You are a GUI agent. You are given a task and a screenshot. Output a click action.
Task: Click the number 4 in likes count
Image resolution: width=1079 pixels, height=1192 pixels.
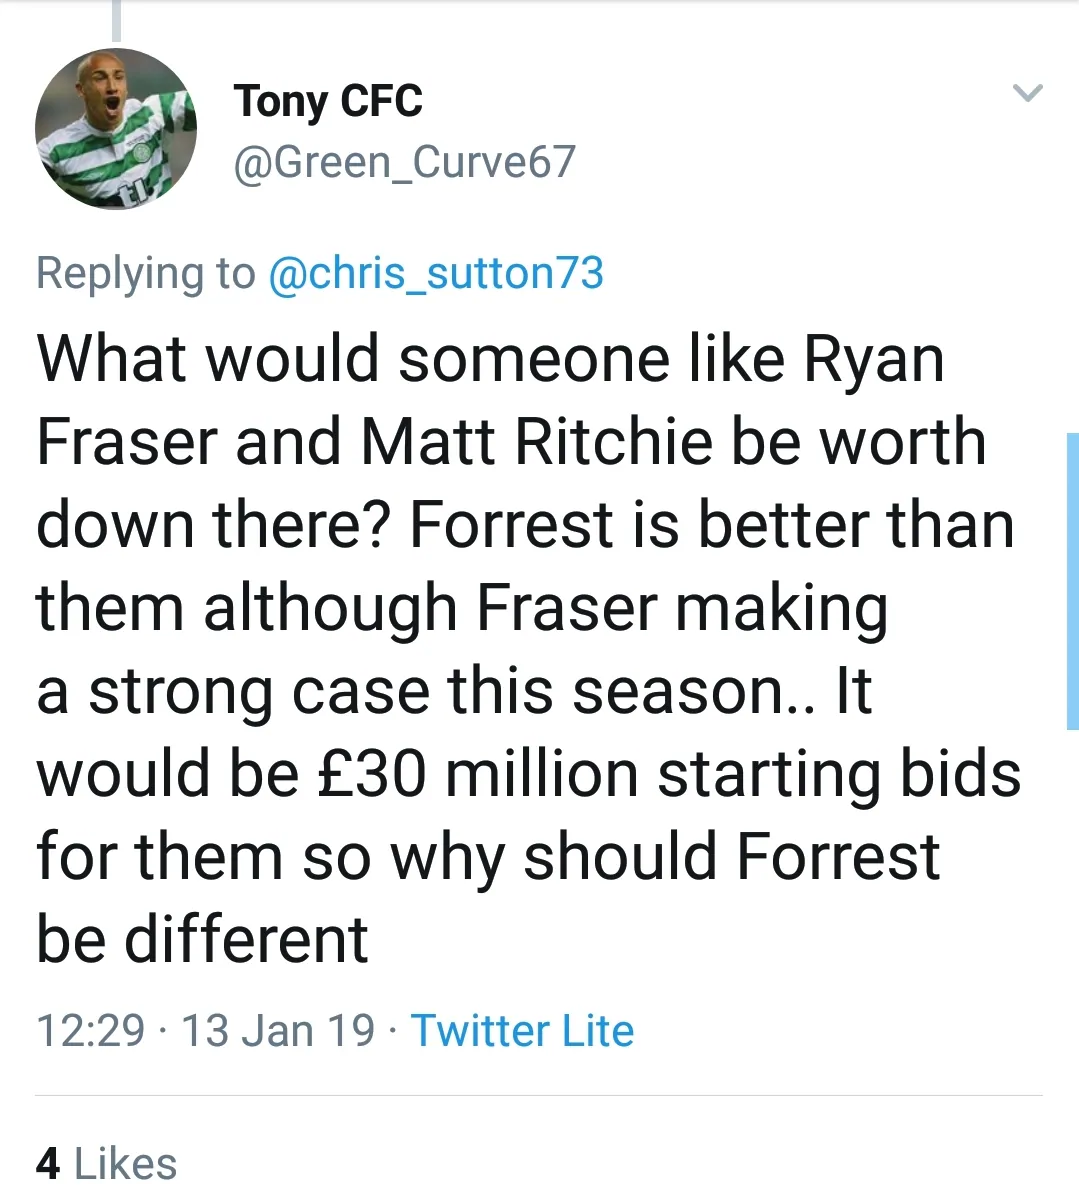pos(47,1163)
